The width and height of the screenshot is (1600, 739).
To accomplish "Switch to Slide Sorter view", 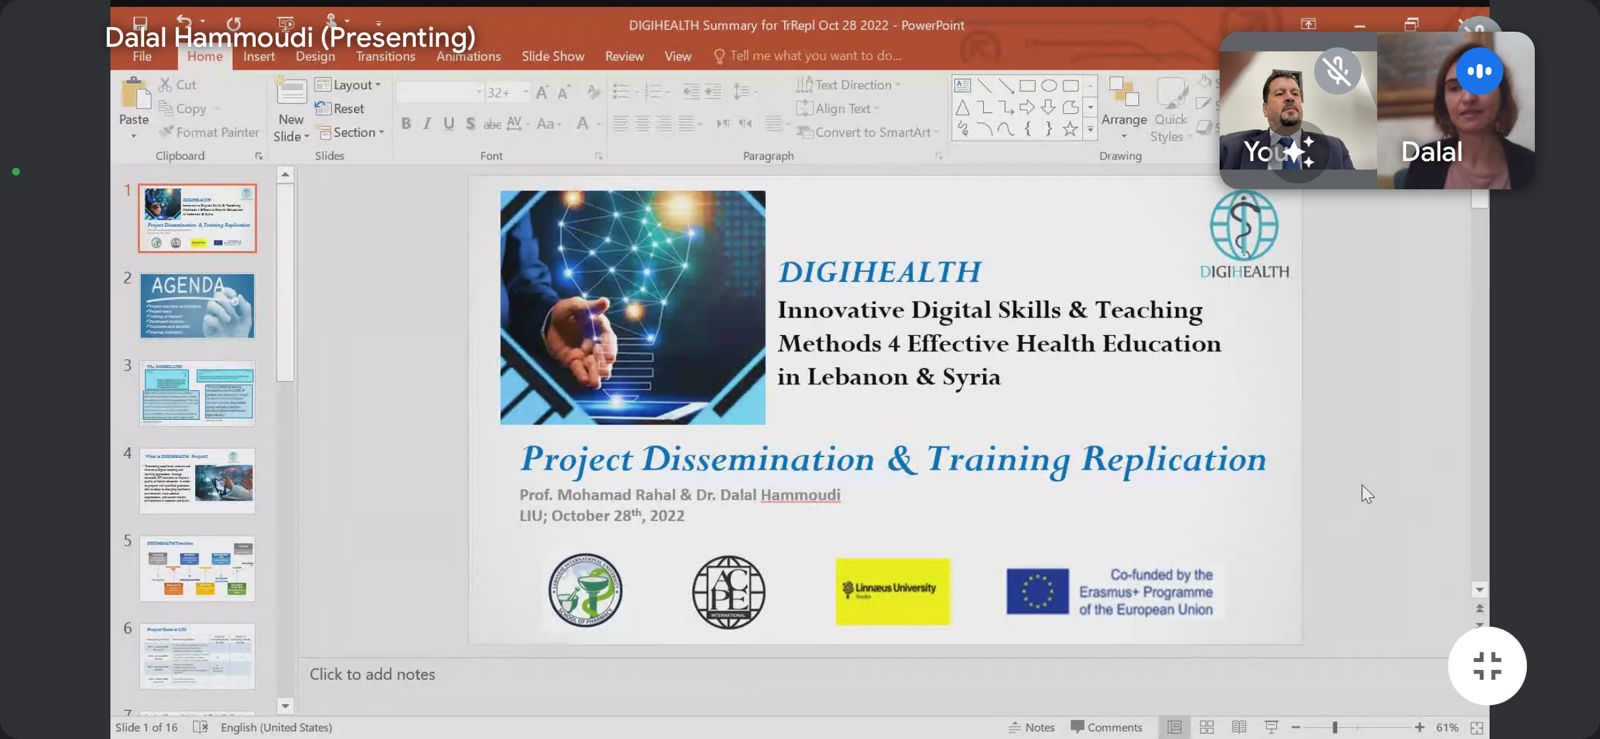I will (x=1207, y=727).
